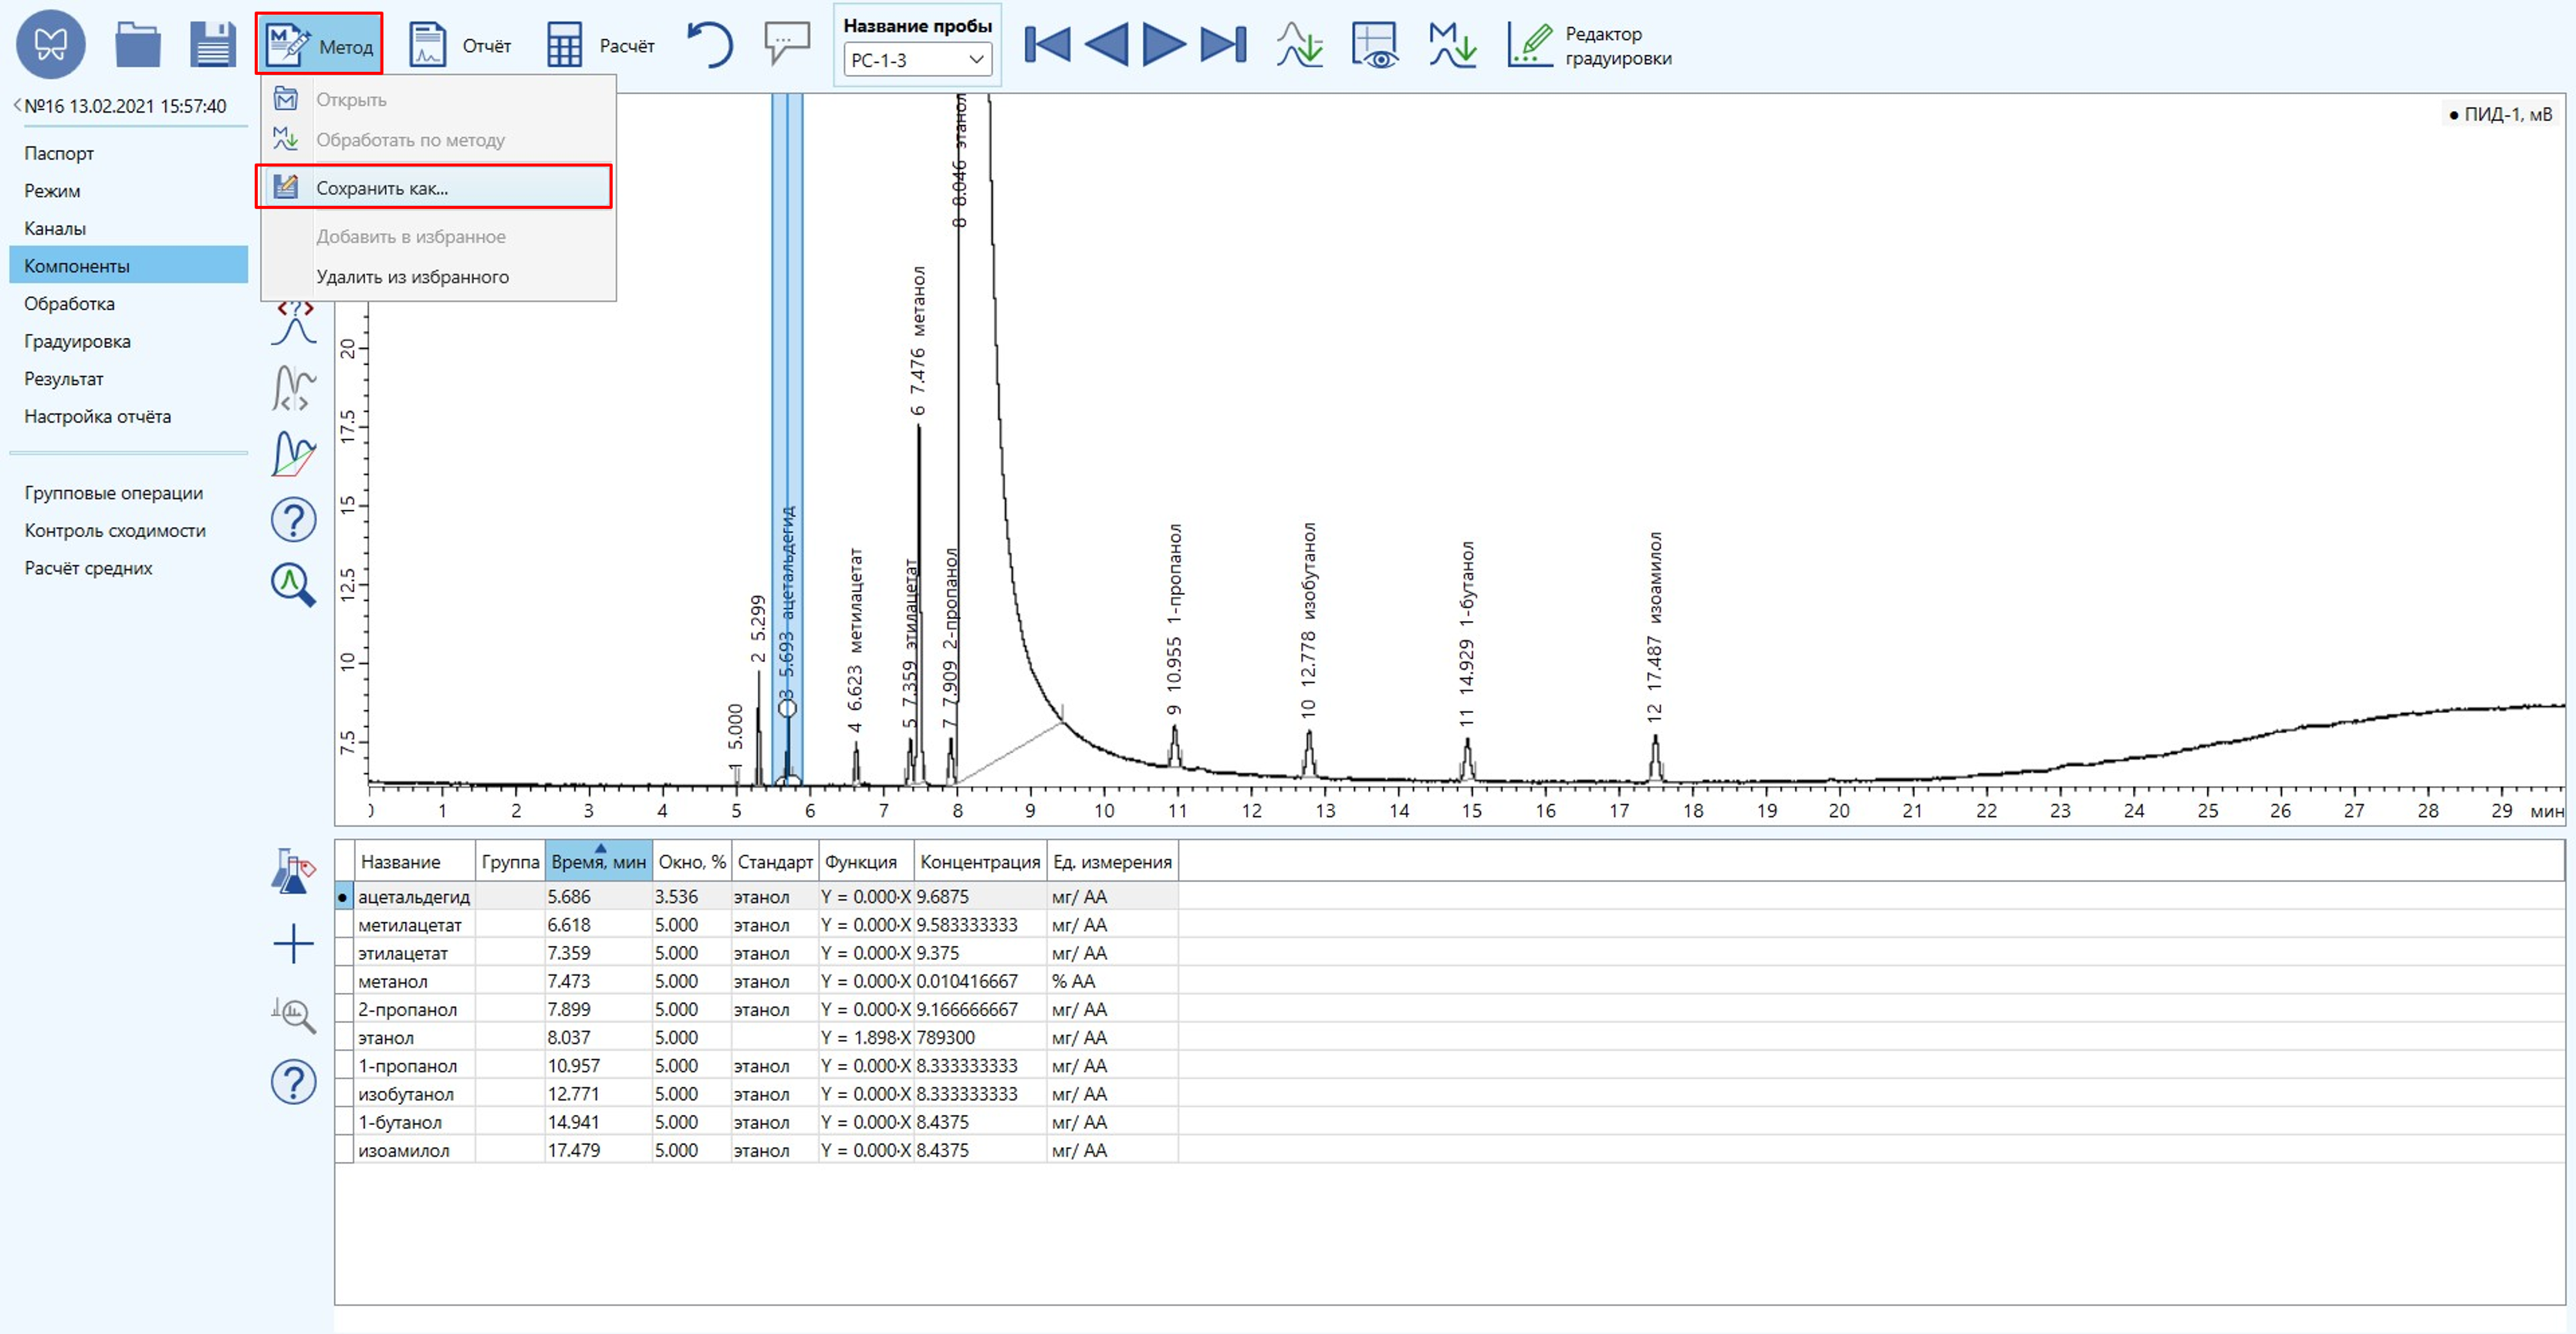Jump to the first chromatogram
Screen dimensions: 2576x1334
tap(1047, 45)
